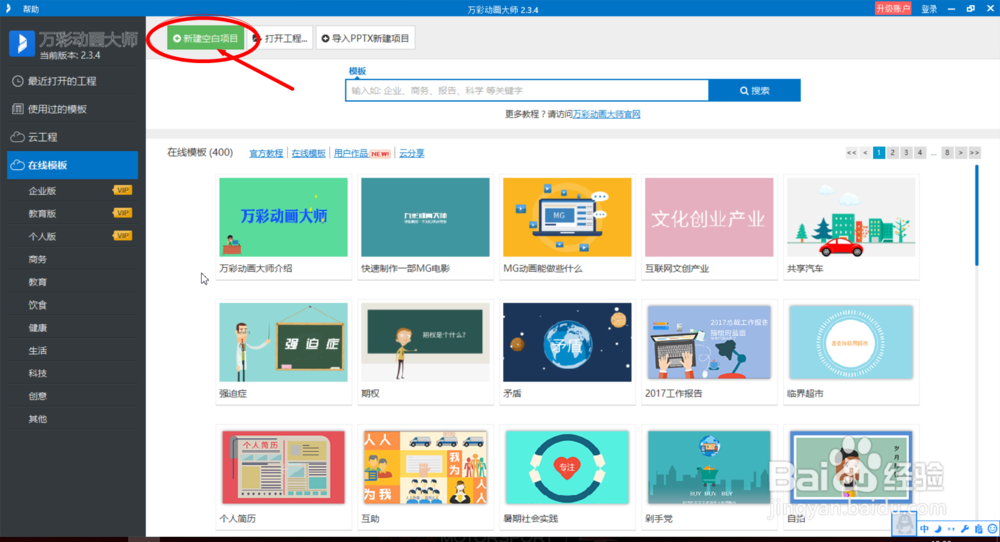Open the 互联网文创产业 template thumbnail

(x=709, y=217)
